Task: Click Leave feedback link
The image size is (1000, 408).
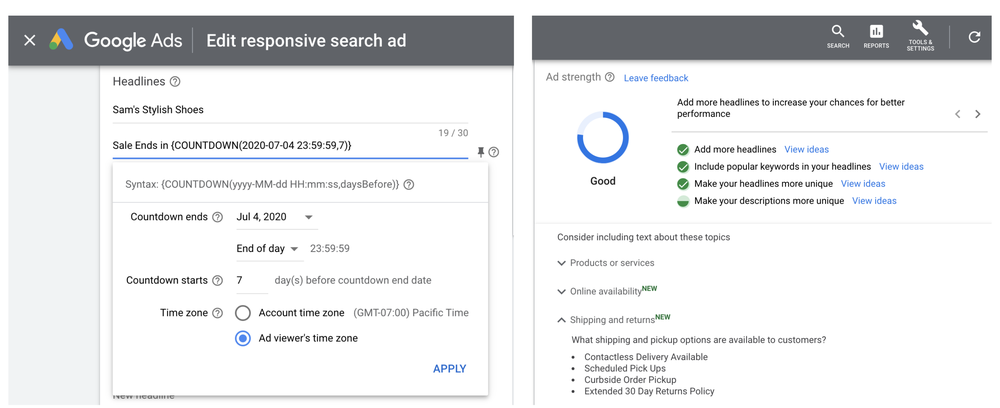Action: coord(656,78)
